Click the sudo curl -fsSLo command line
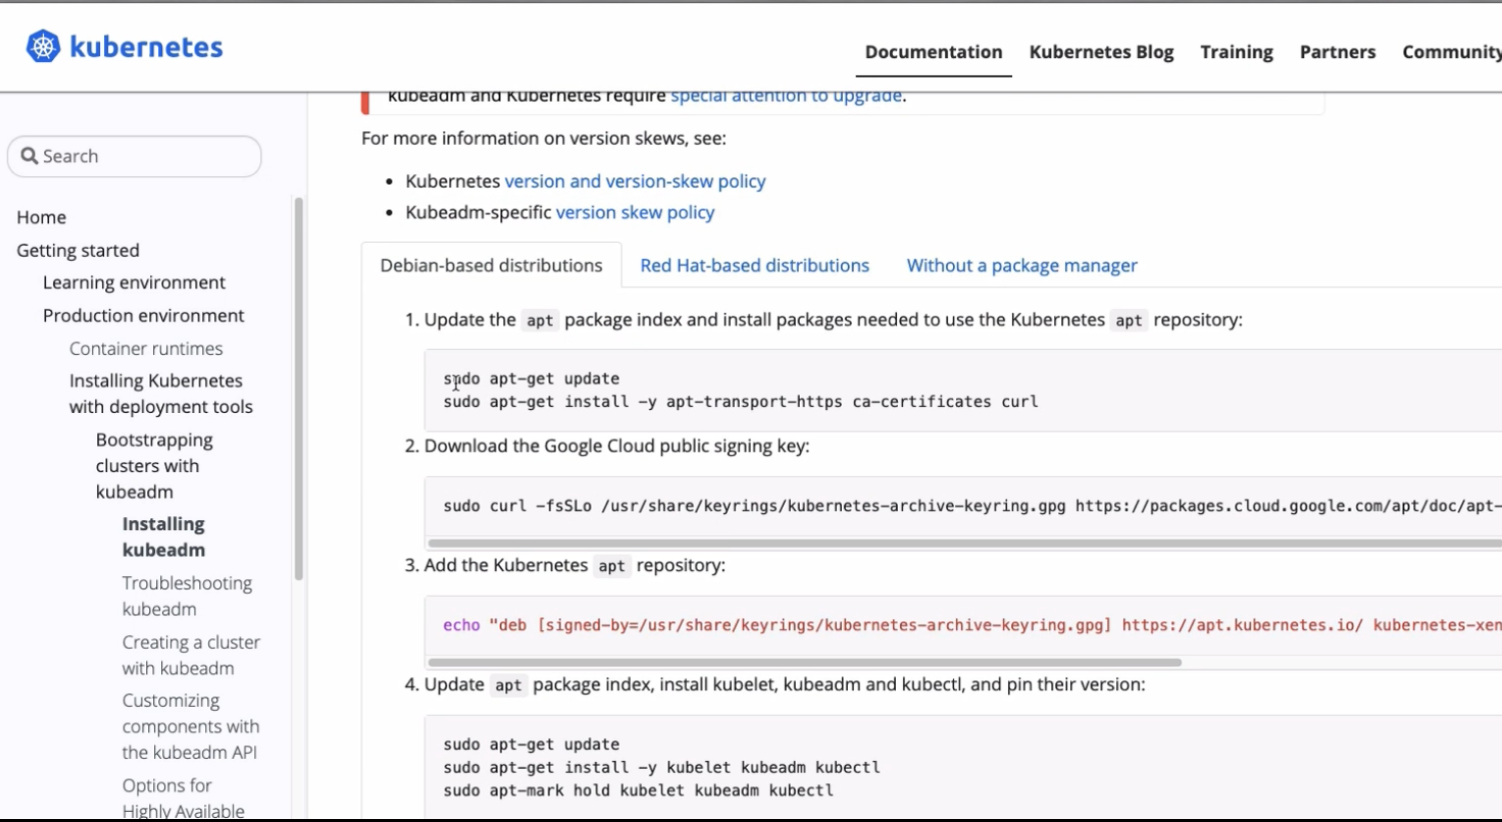The height and width of the screenshot is (822, 1502). [x=972, y=506]
